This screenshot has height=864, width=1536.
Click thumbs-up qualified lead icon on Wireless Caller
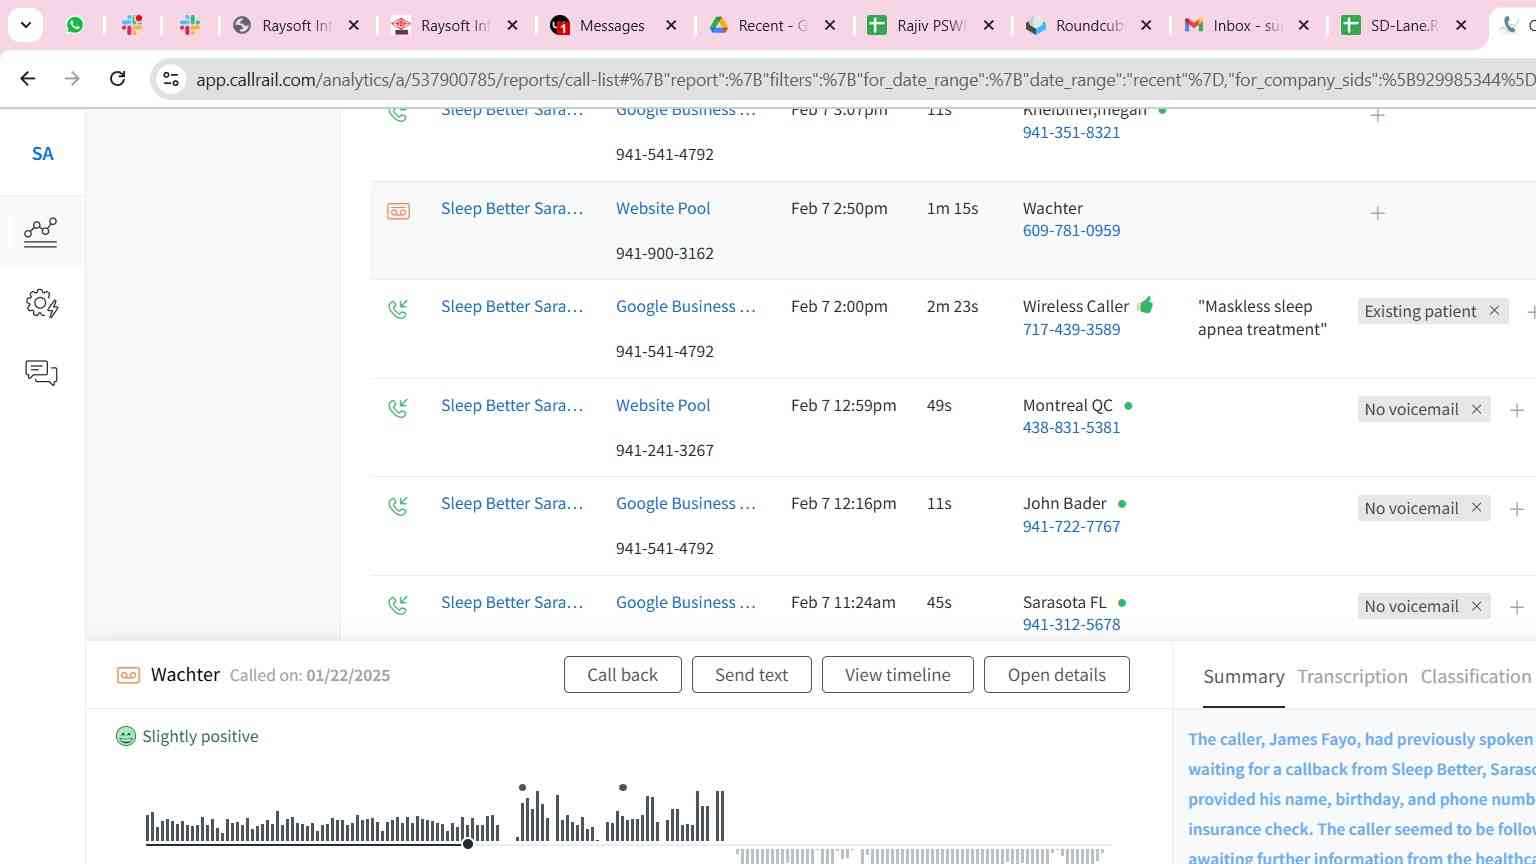point(1145,305)
